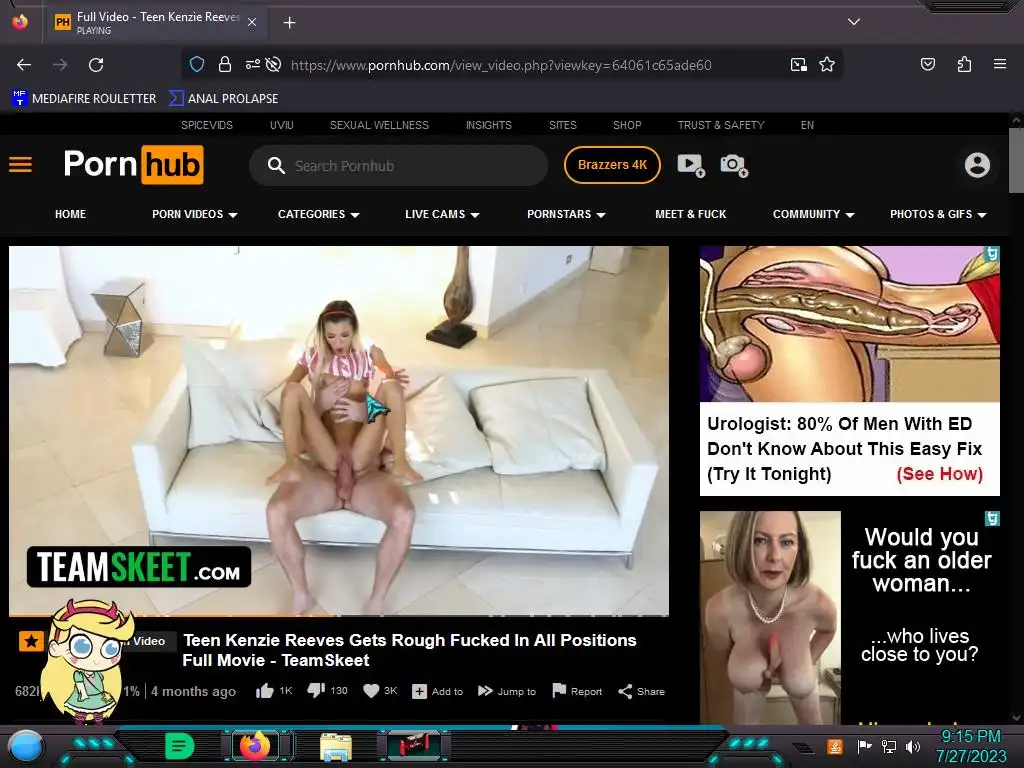Click the Brazzers 4K button
Viewport: 1024px width, 768px height.
(612, 165)
